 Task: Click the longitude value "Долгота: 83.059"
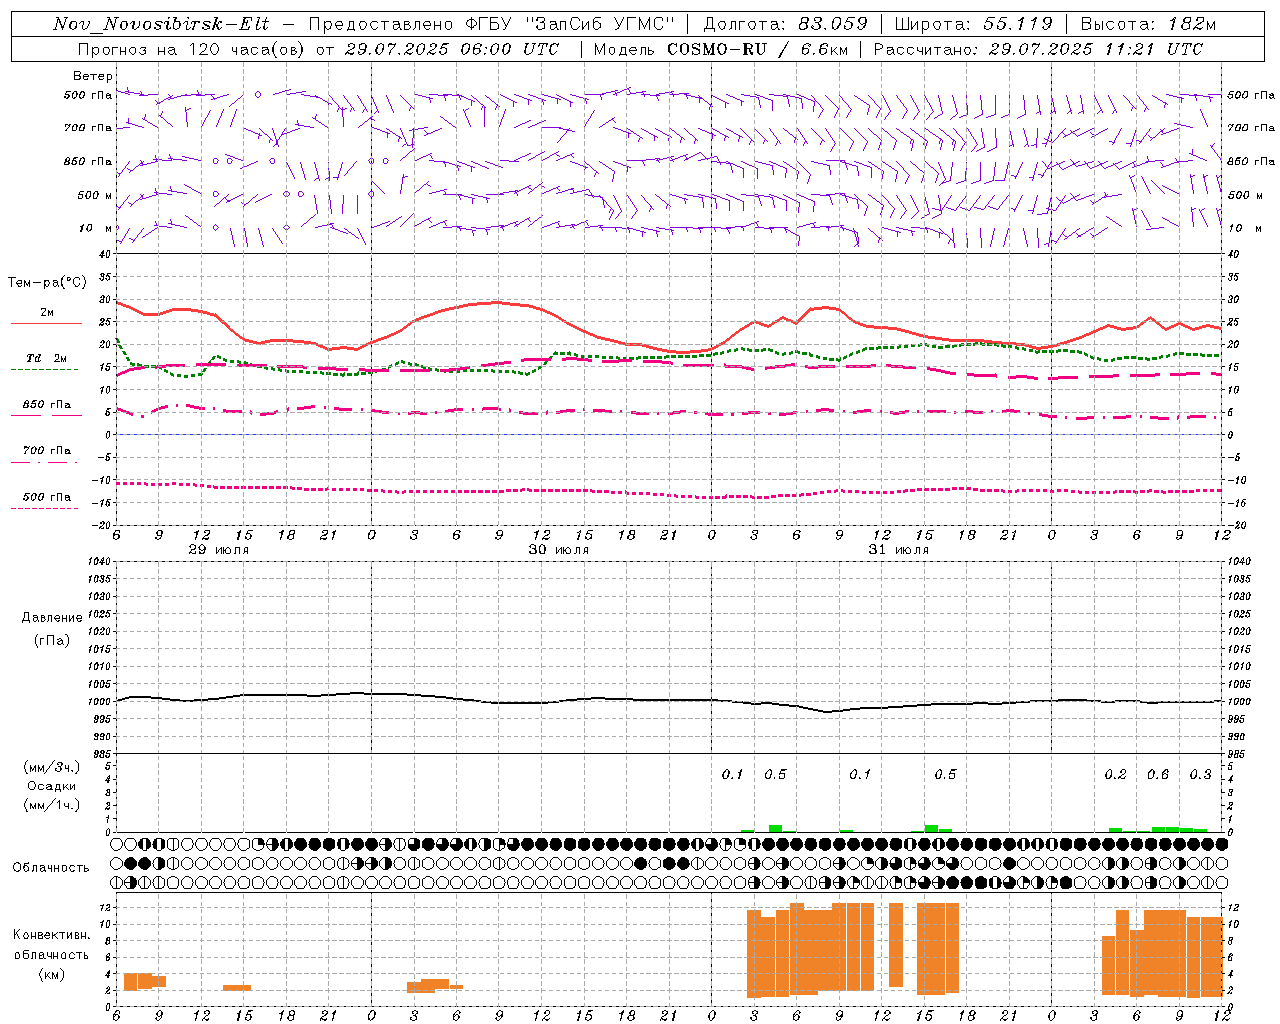click(785, 25)
